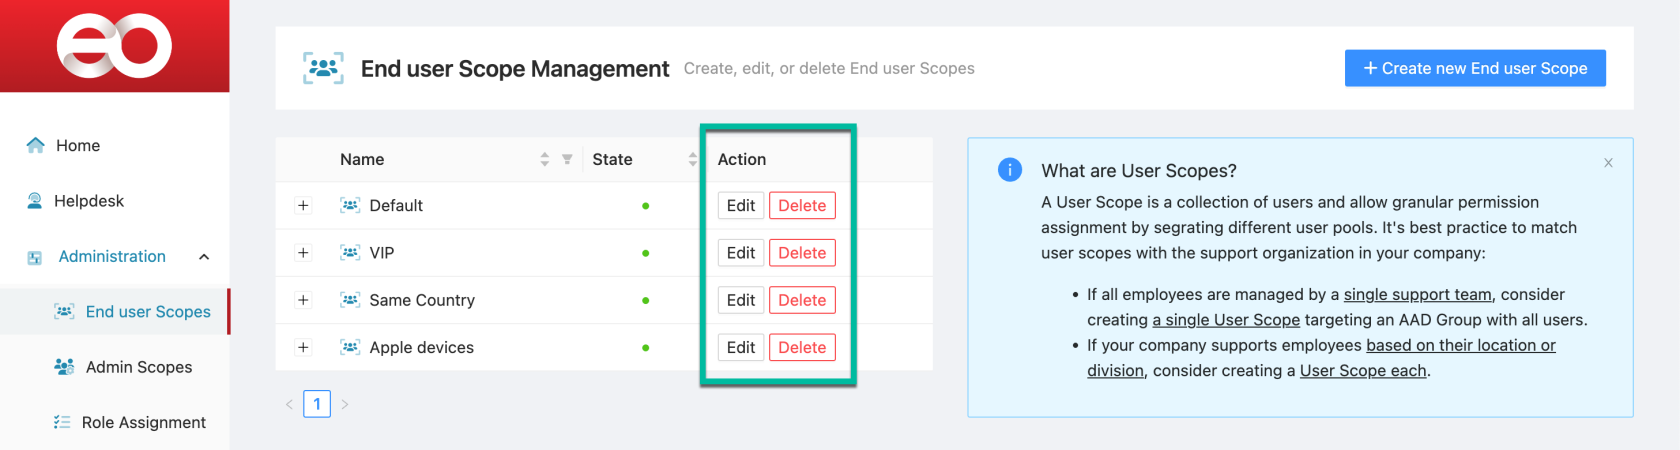
Task: Create a new End user Scope
Action: pos(1474,68)
